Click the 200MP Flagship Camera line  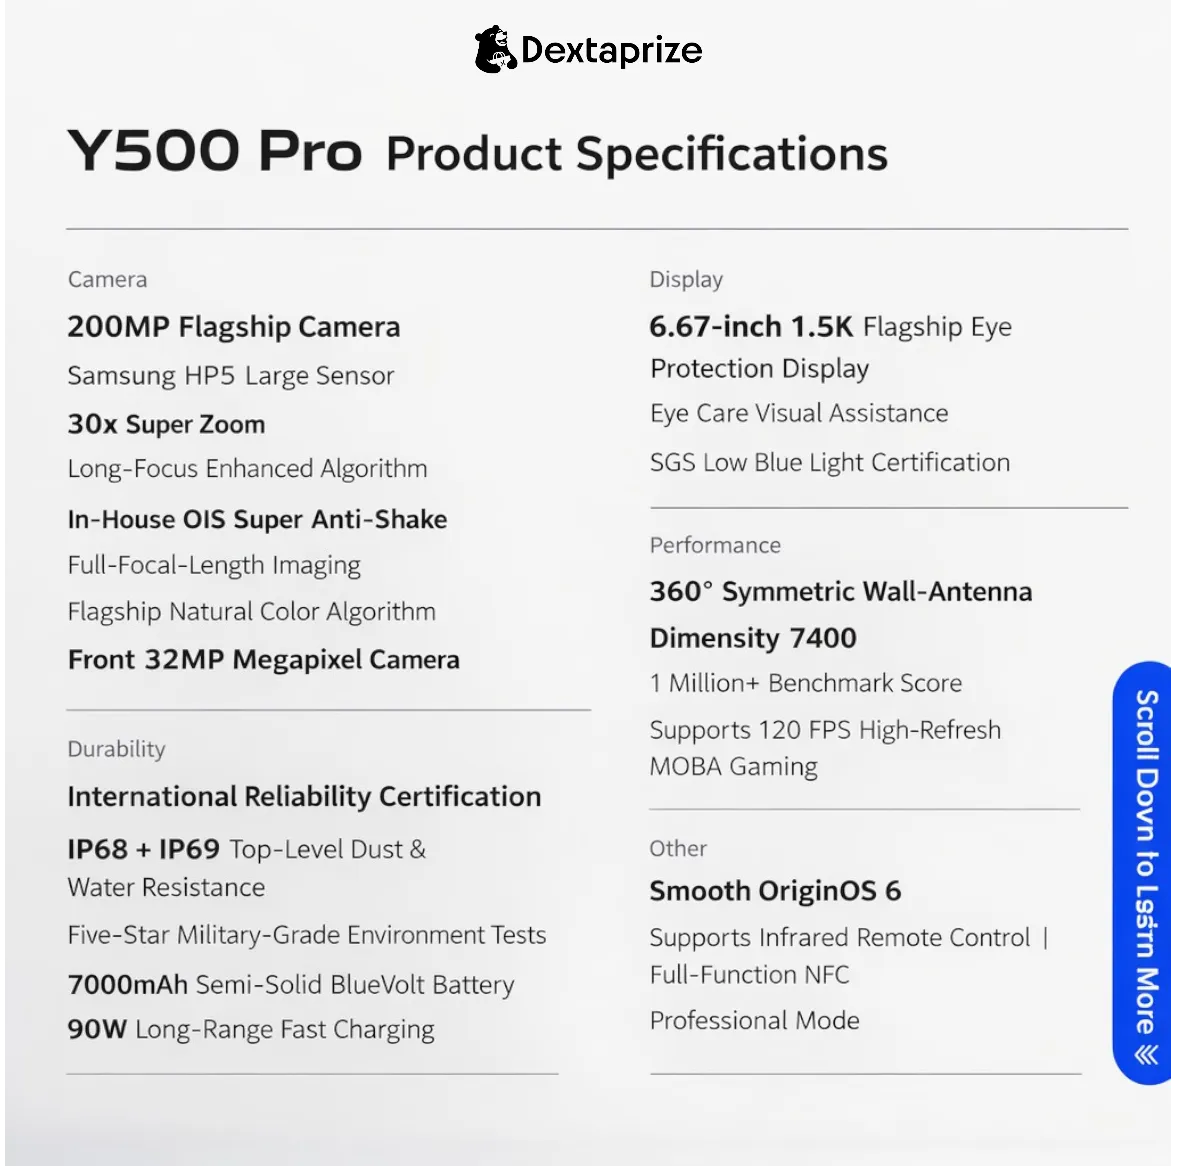(x=234, y=327)
